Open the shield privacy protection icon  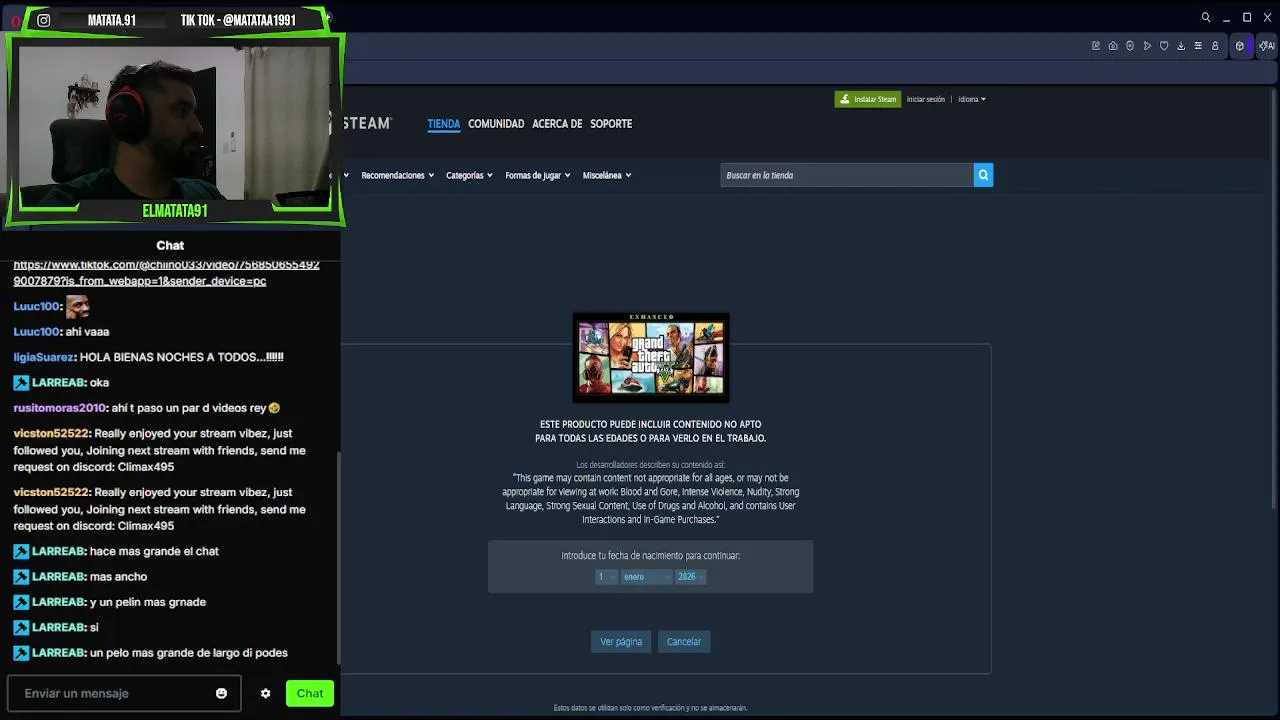click(x=1130, y=46)
